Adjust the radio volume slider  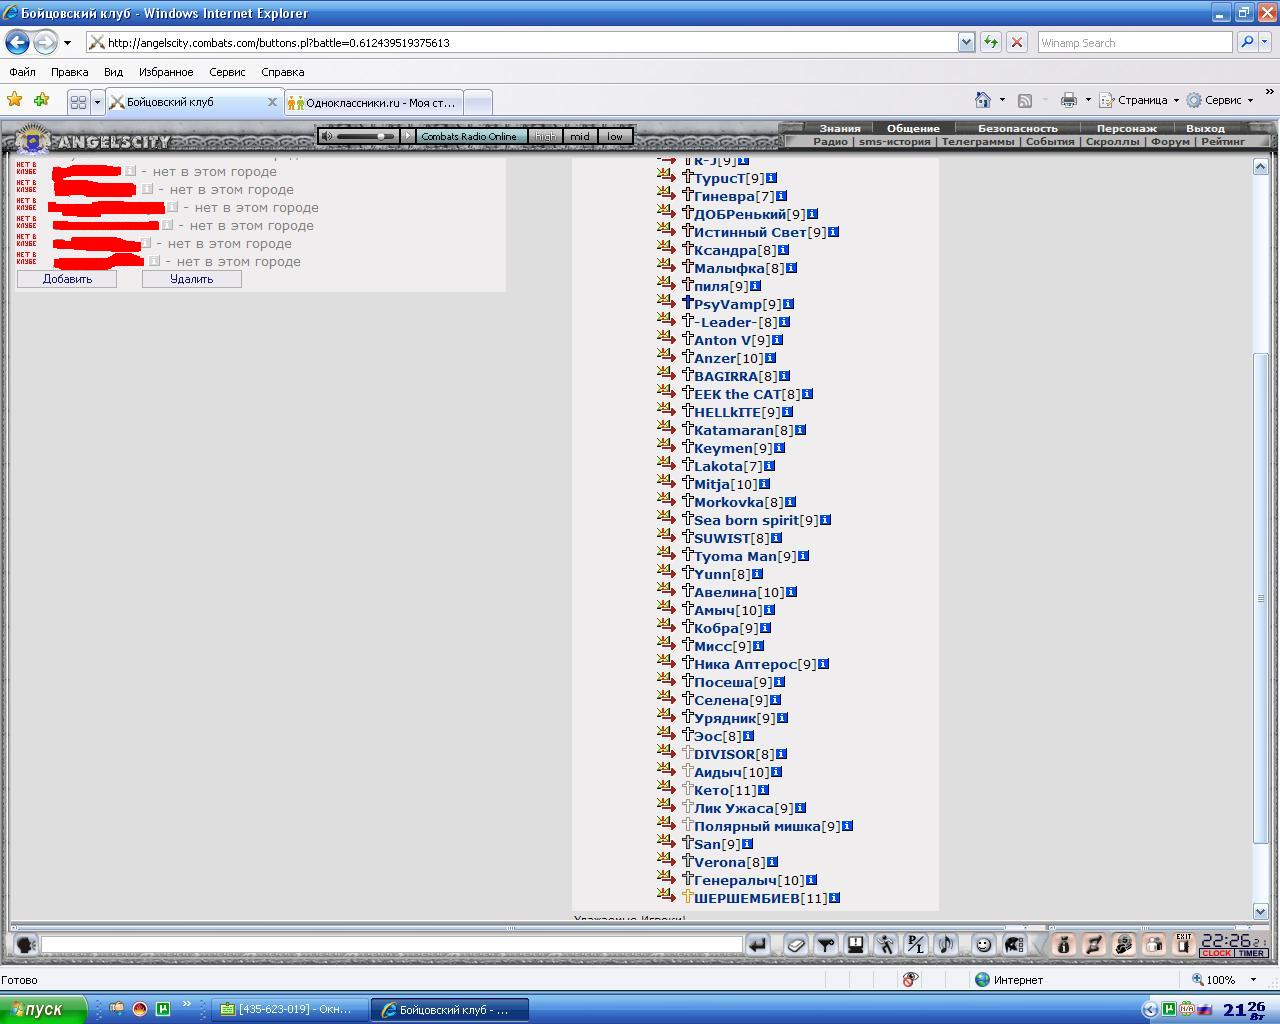[366, 136]
